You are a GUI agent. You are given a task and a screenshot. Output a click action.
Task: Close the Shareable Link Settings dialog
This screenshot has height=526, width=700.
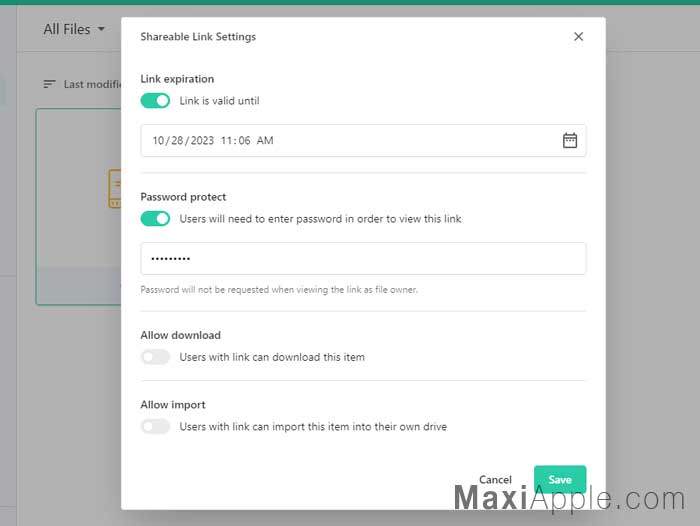(578, 37)
